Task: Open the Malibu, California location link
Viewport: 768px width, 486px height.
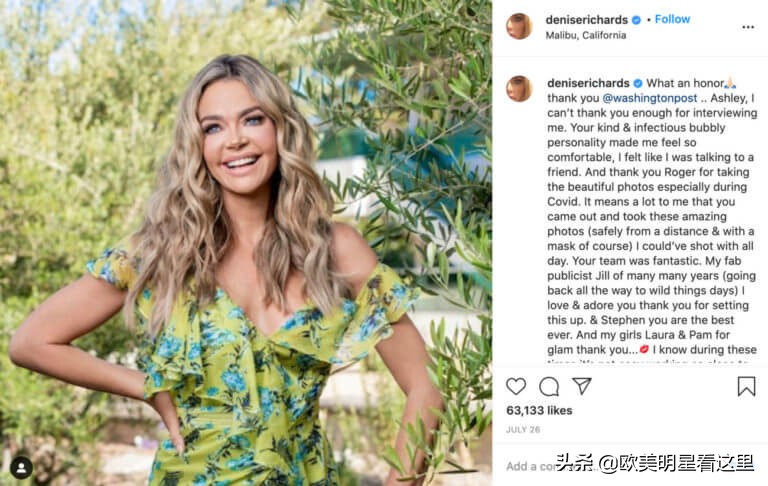Action: coord(586,35)
